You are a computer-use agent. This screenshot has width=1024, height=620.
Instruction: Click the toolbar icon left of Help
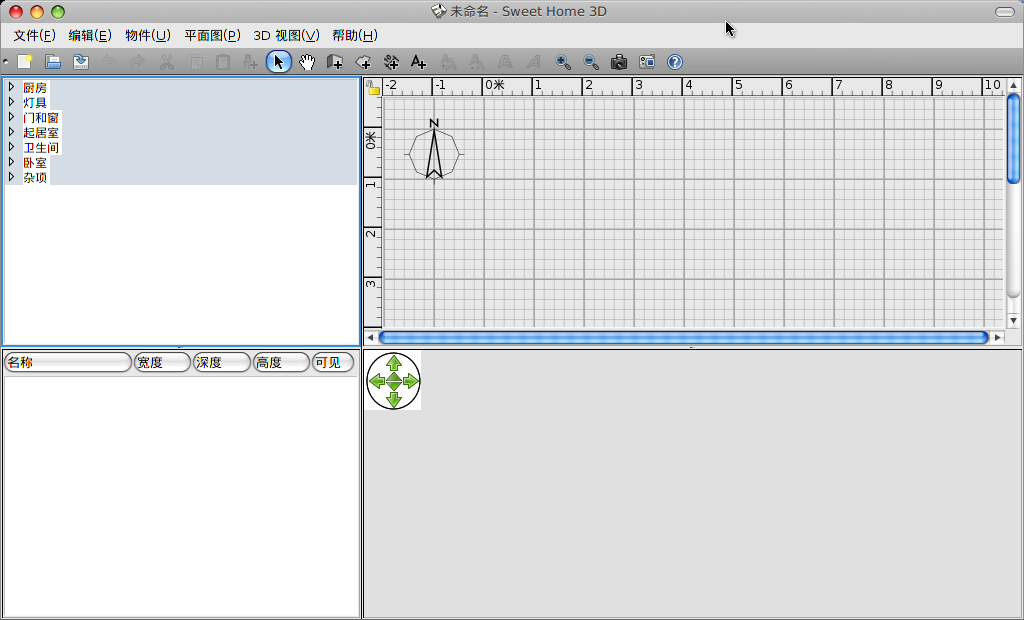(x=647, y=62)
